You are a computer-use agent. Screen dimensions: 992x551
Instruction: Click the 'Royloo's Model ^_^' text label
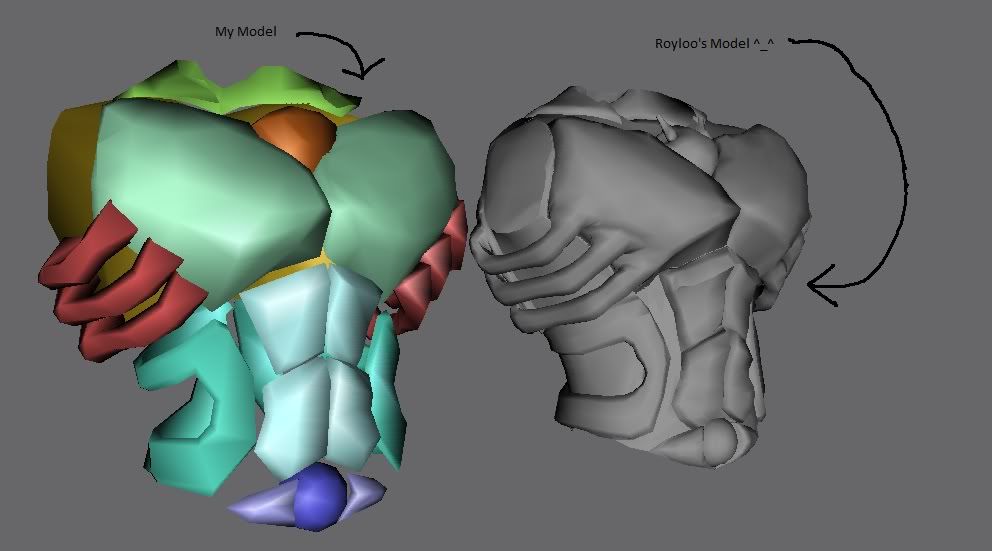click(714, 44)
